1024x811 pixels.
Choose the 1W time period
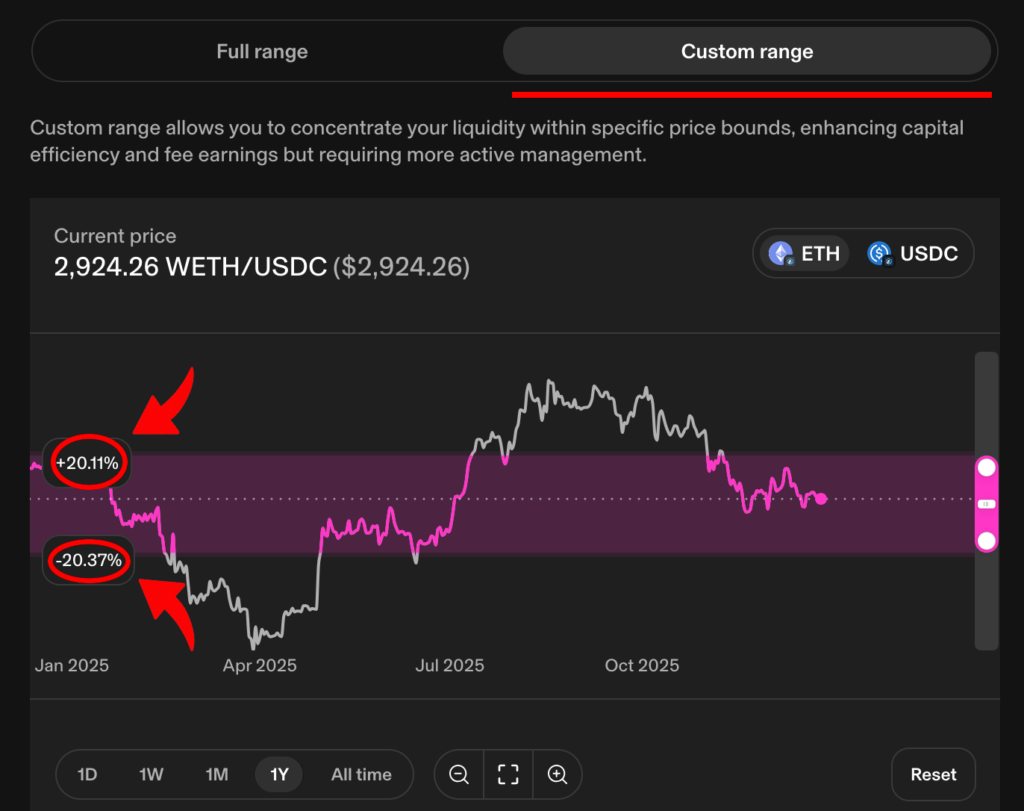[151, 774]
